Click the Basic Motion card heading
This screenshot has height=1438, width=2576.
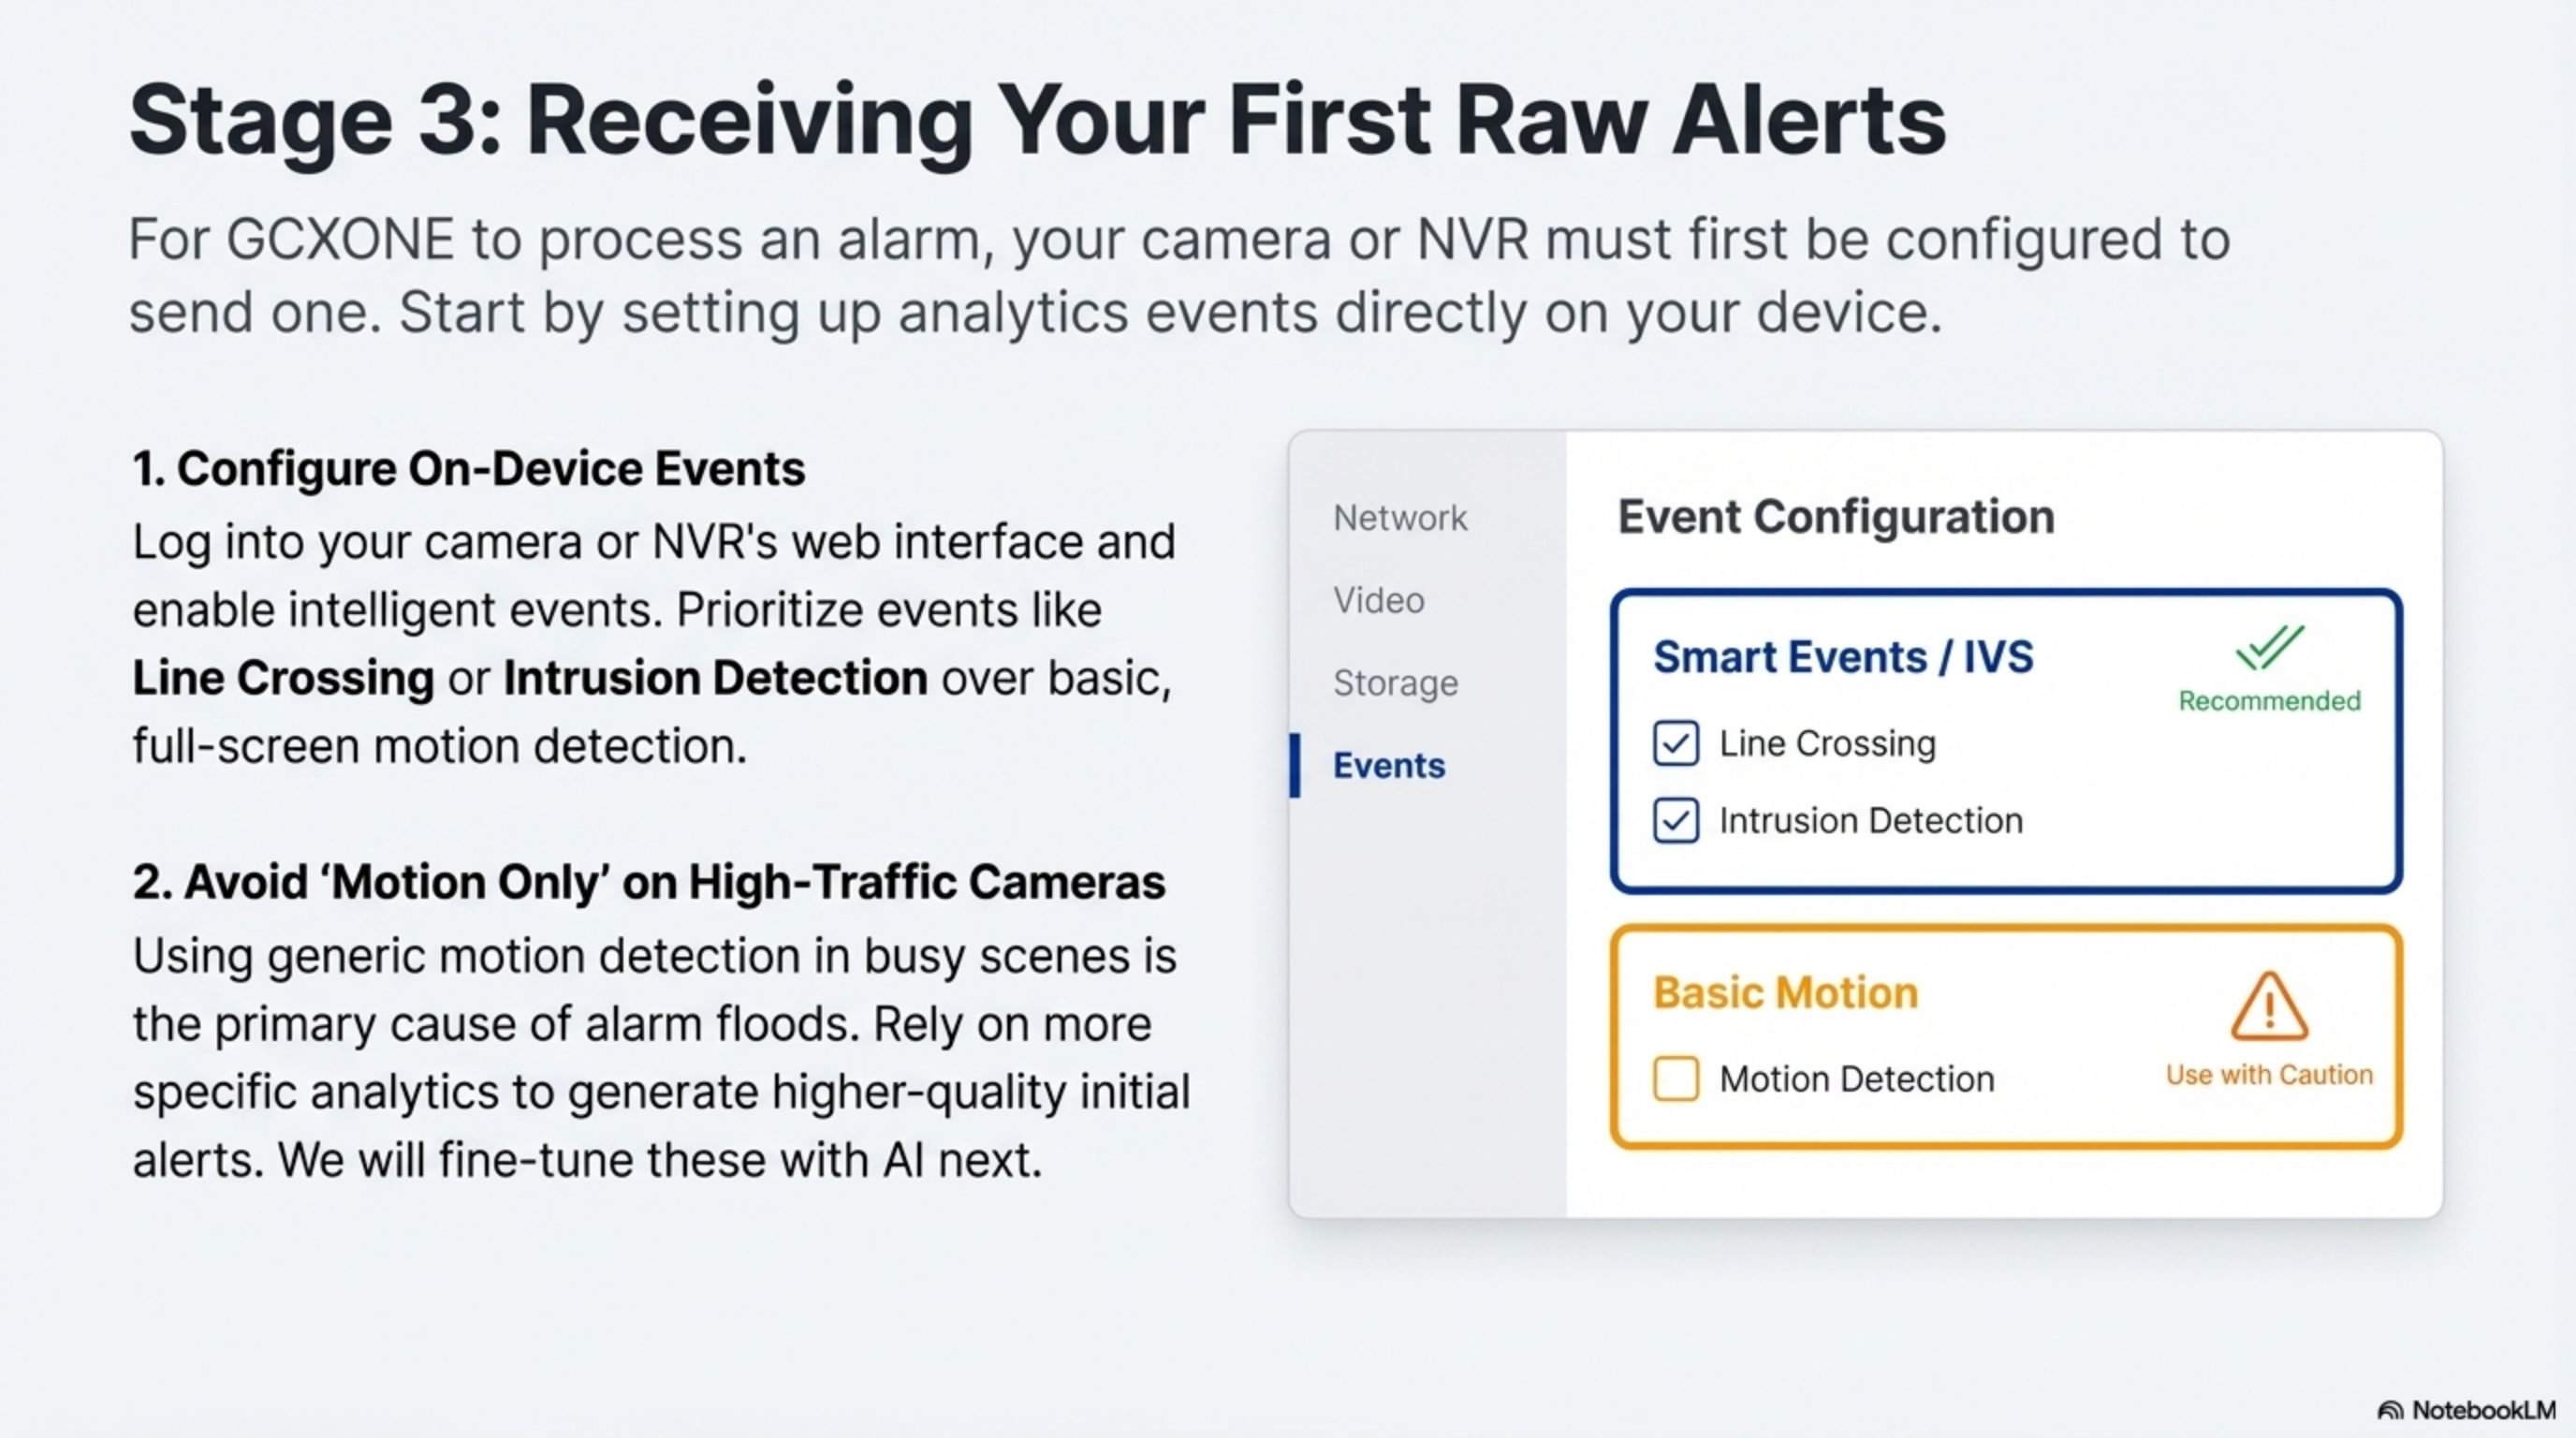click(1785, 993)
